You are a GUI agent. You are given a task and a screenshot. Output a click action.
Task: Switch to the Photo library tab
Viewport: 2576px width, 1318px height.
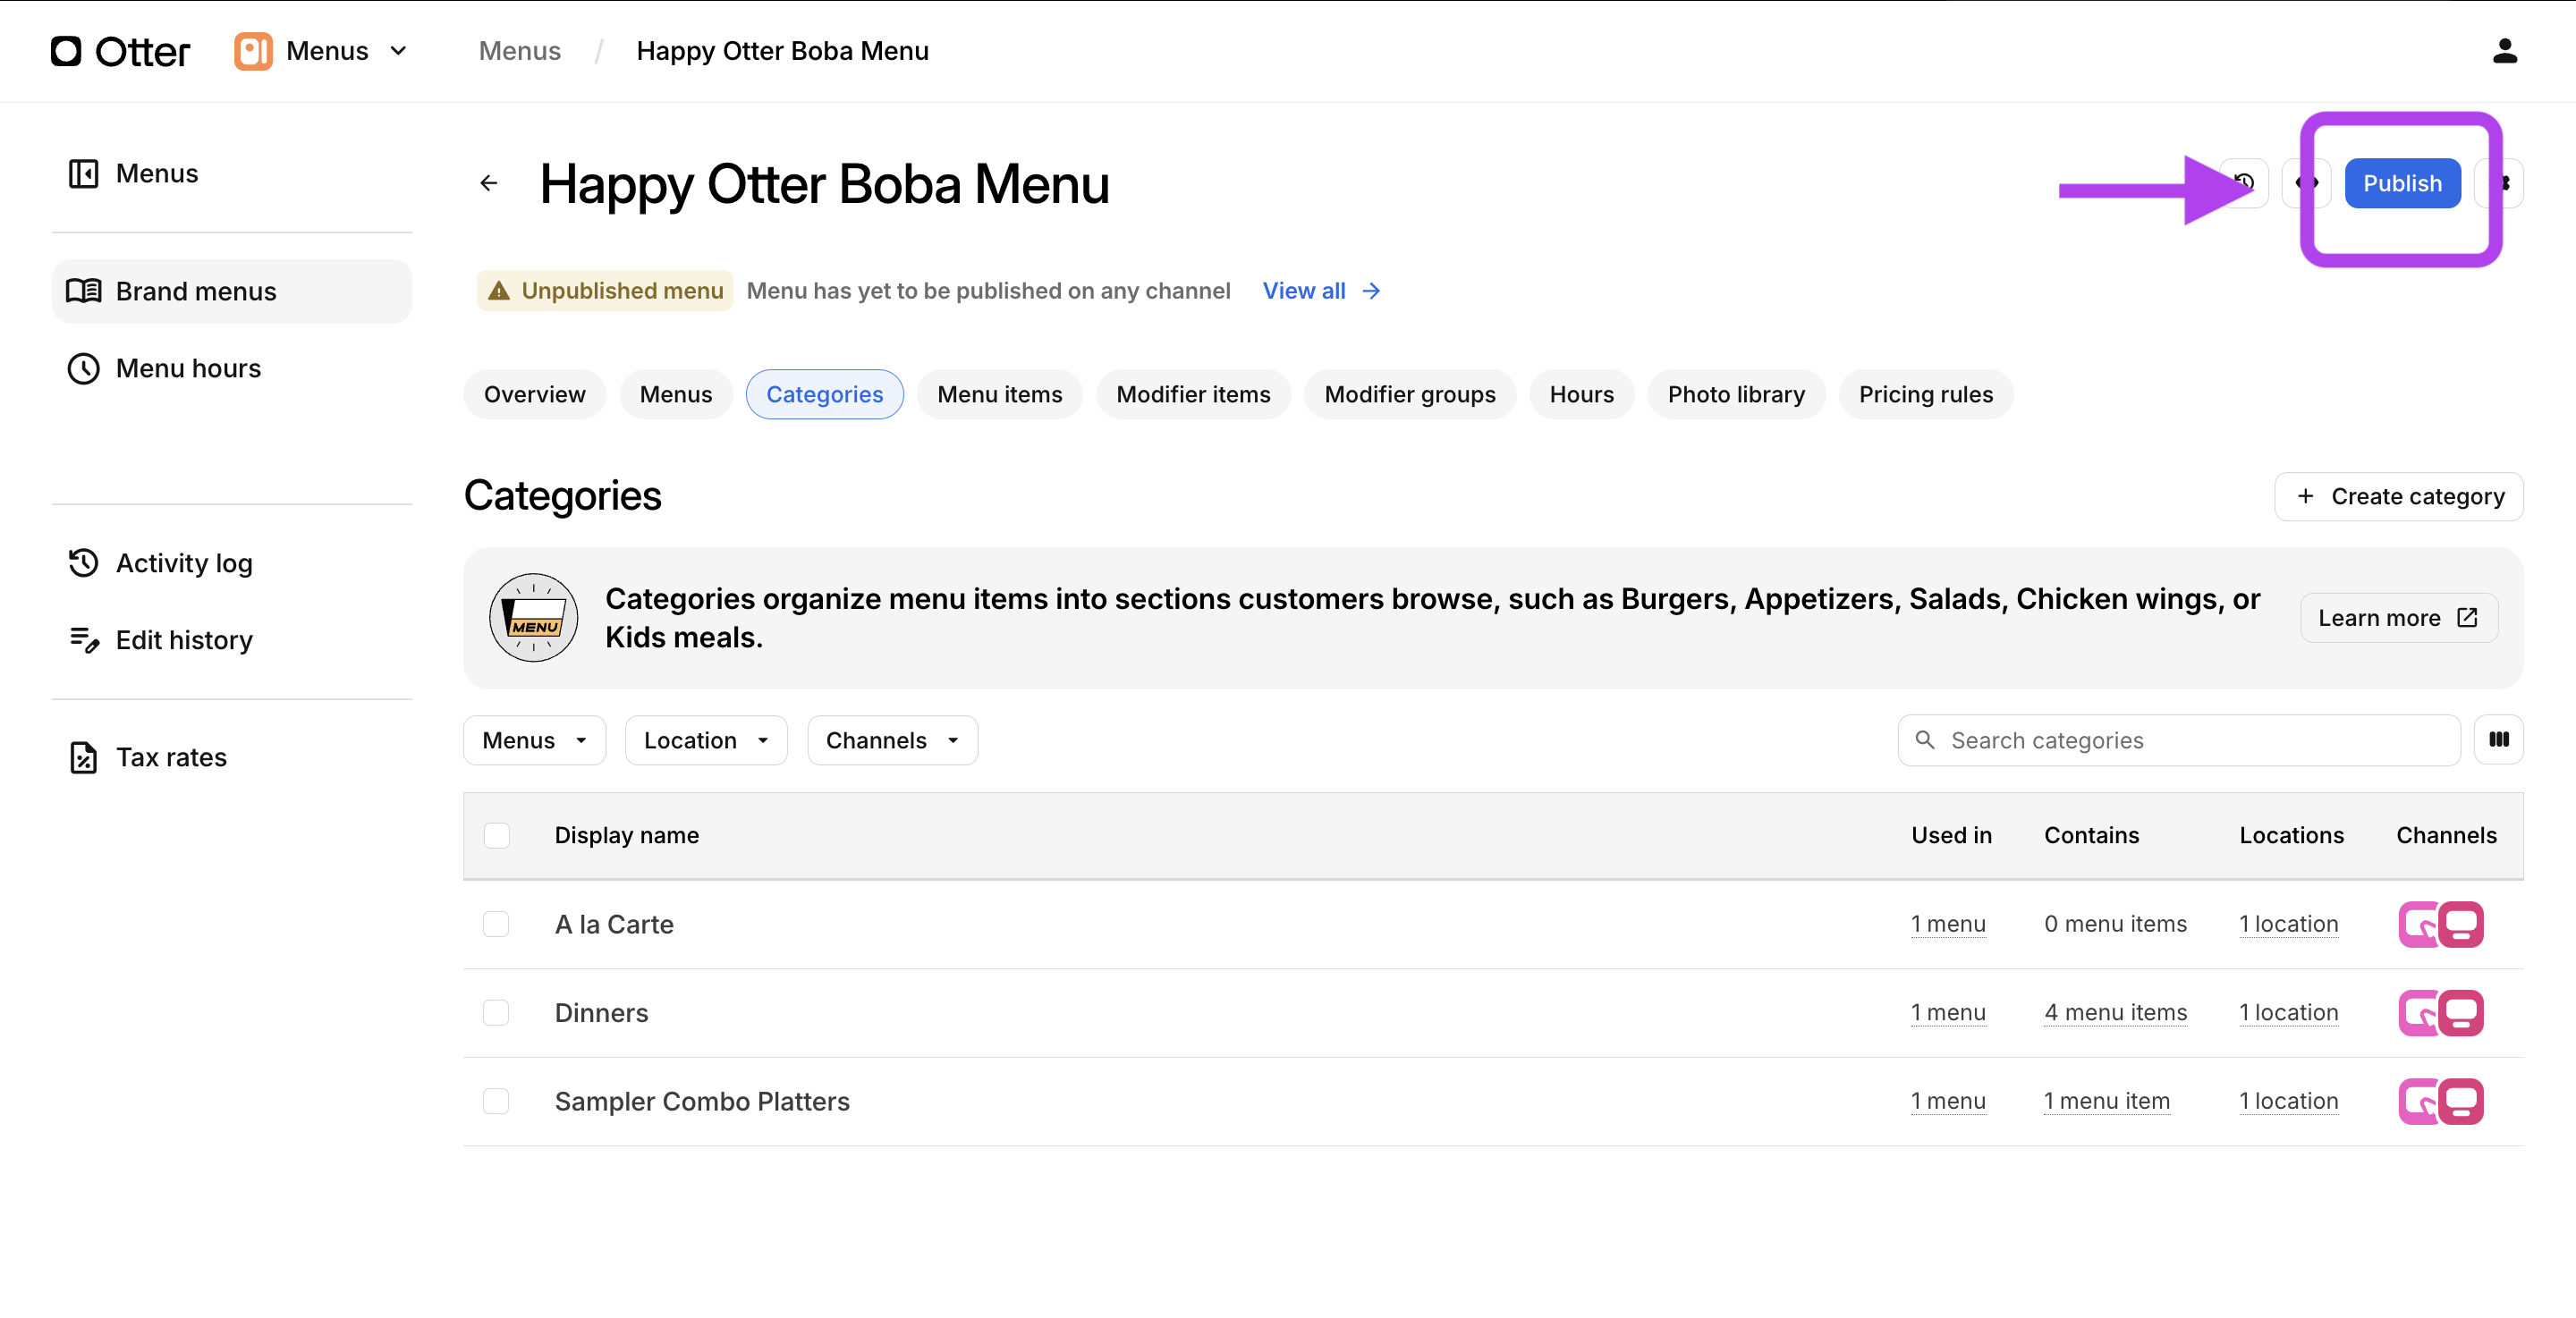click(1736, 394)
